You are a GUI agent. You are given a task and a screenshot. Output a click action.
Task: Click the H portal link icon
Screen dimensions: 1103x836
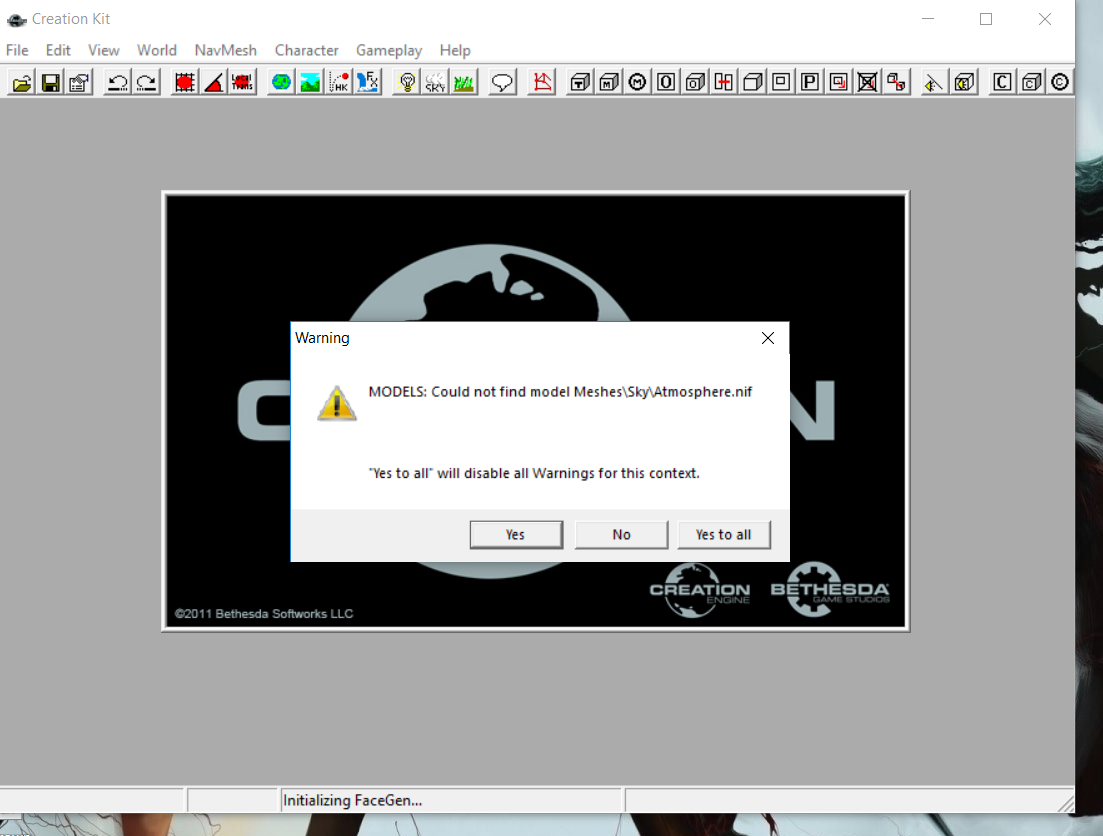click(x=724, y=82)
